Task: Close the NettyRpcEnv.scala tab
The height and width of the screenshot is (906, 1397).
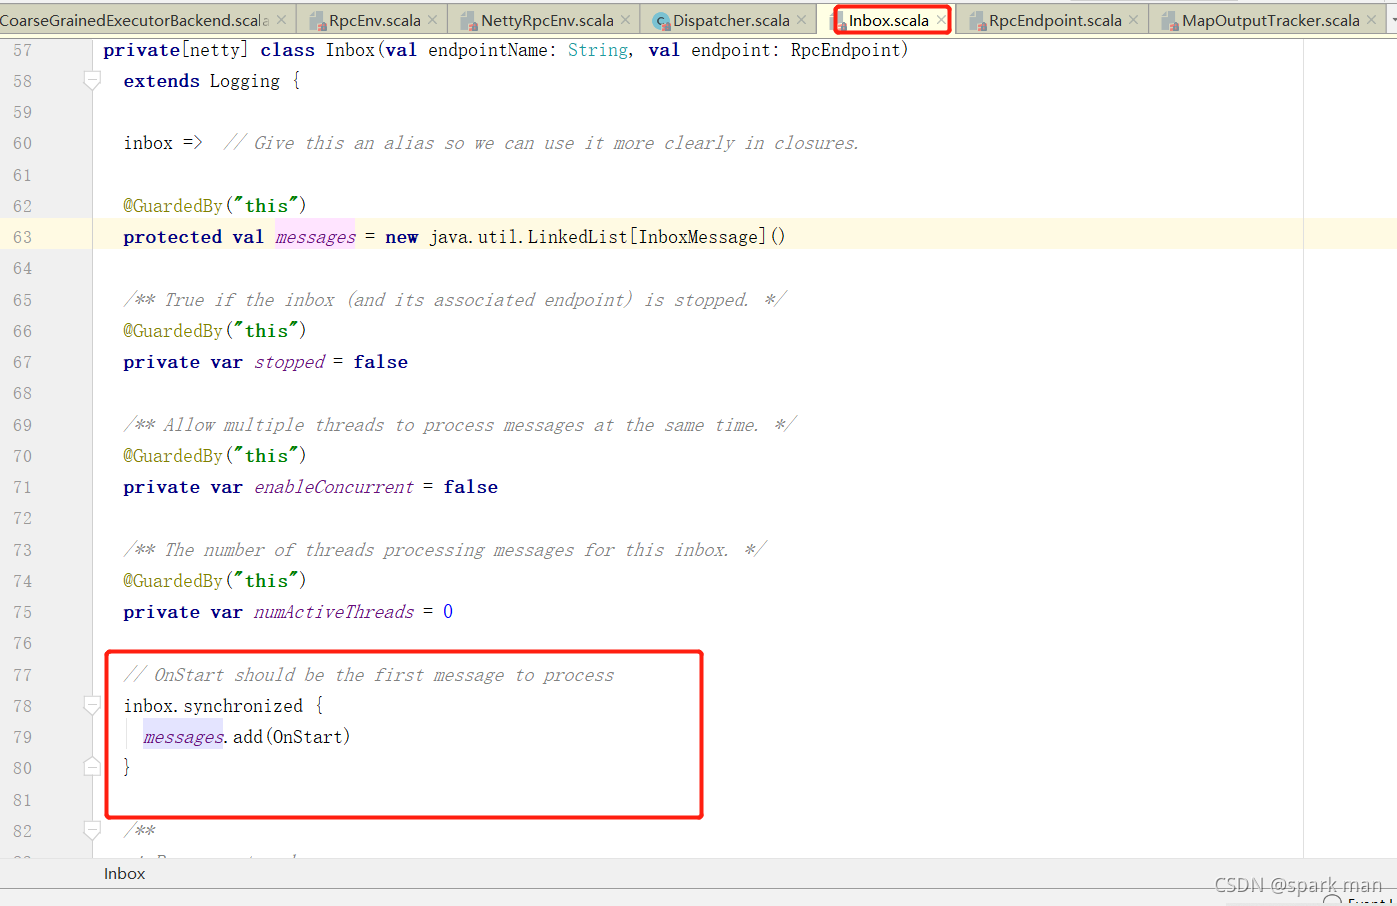Action: [626, 20]
